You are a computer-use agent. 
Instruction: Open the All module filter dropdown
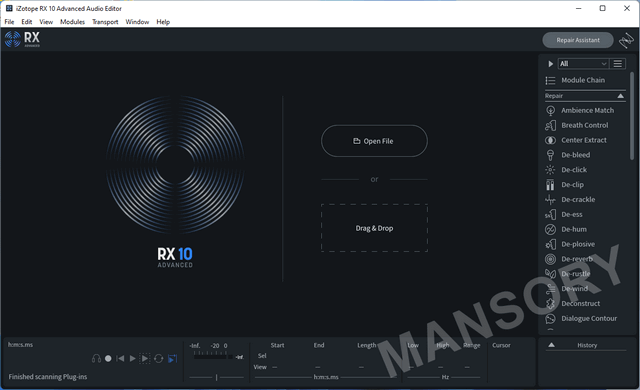[583, 64]
